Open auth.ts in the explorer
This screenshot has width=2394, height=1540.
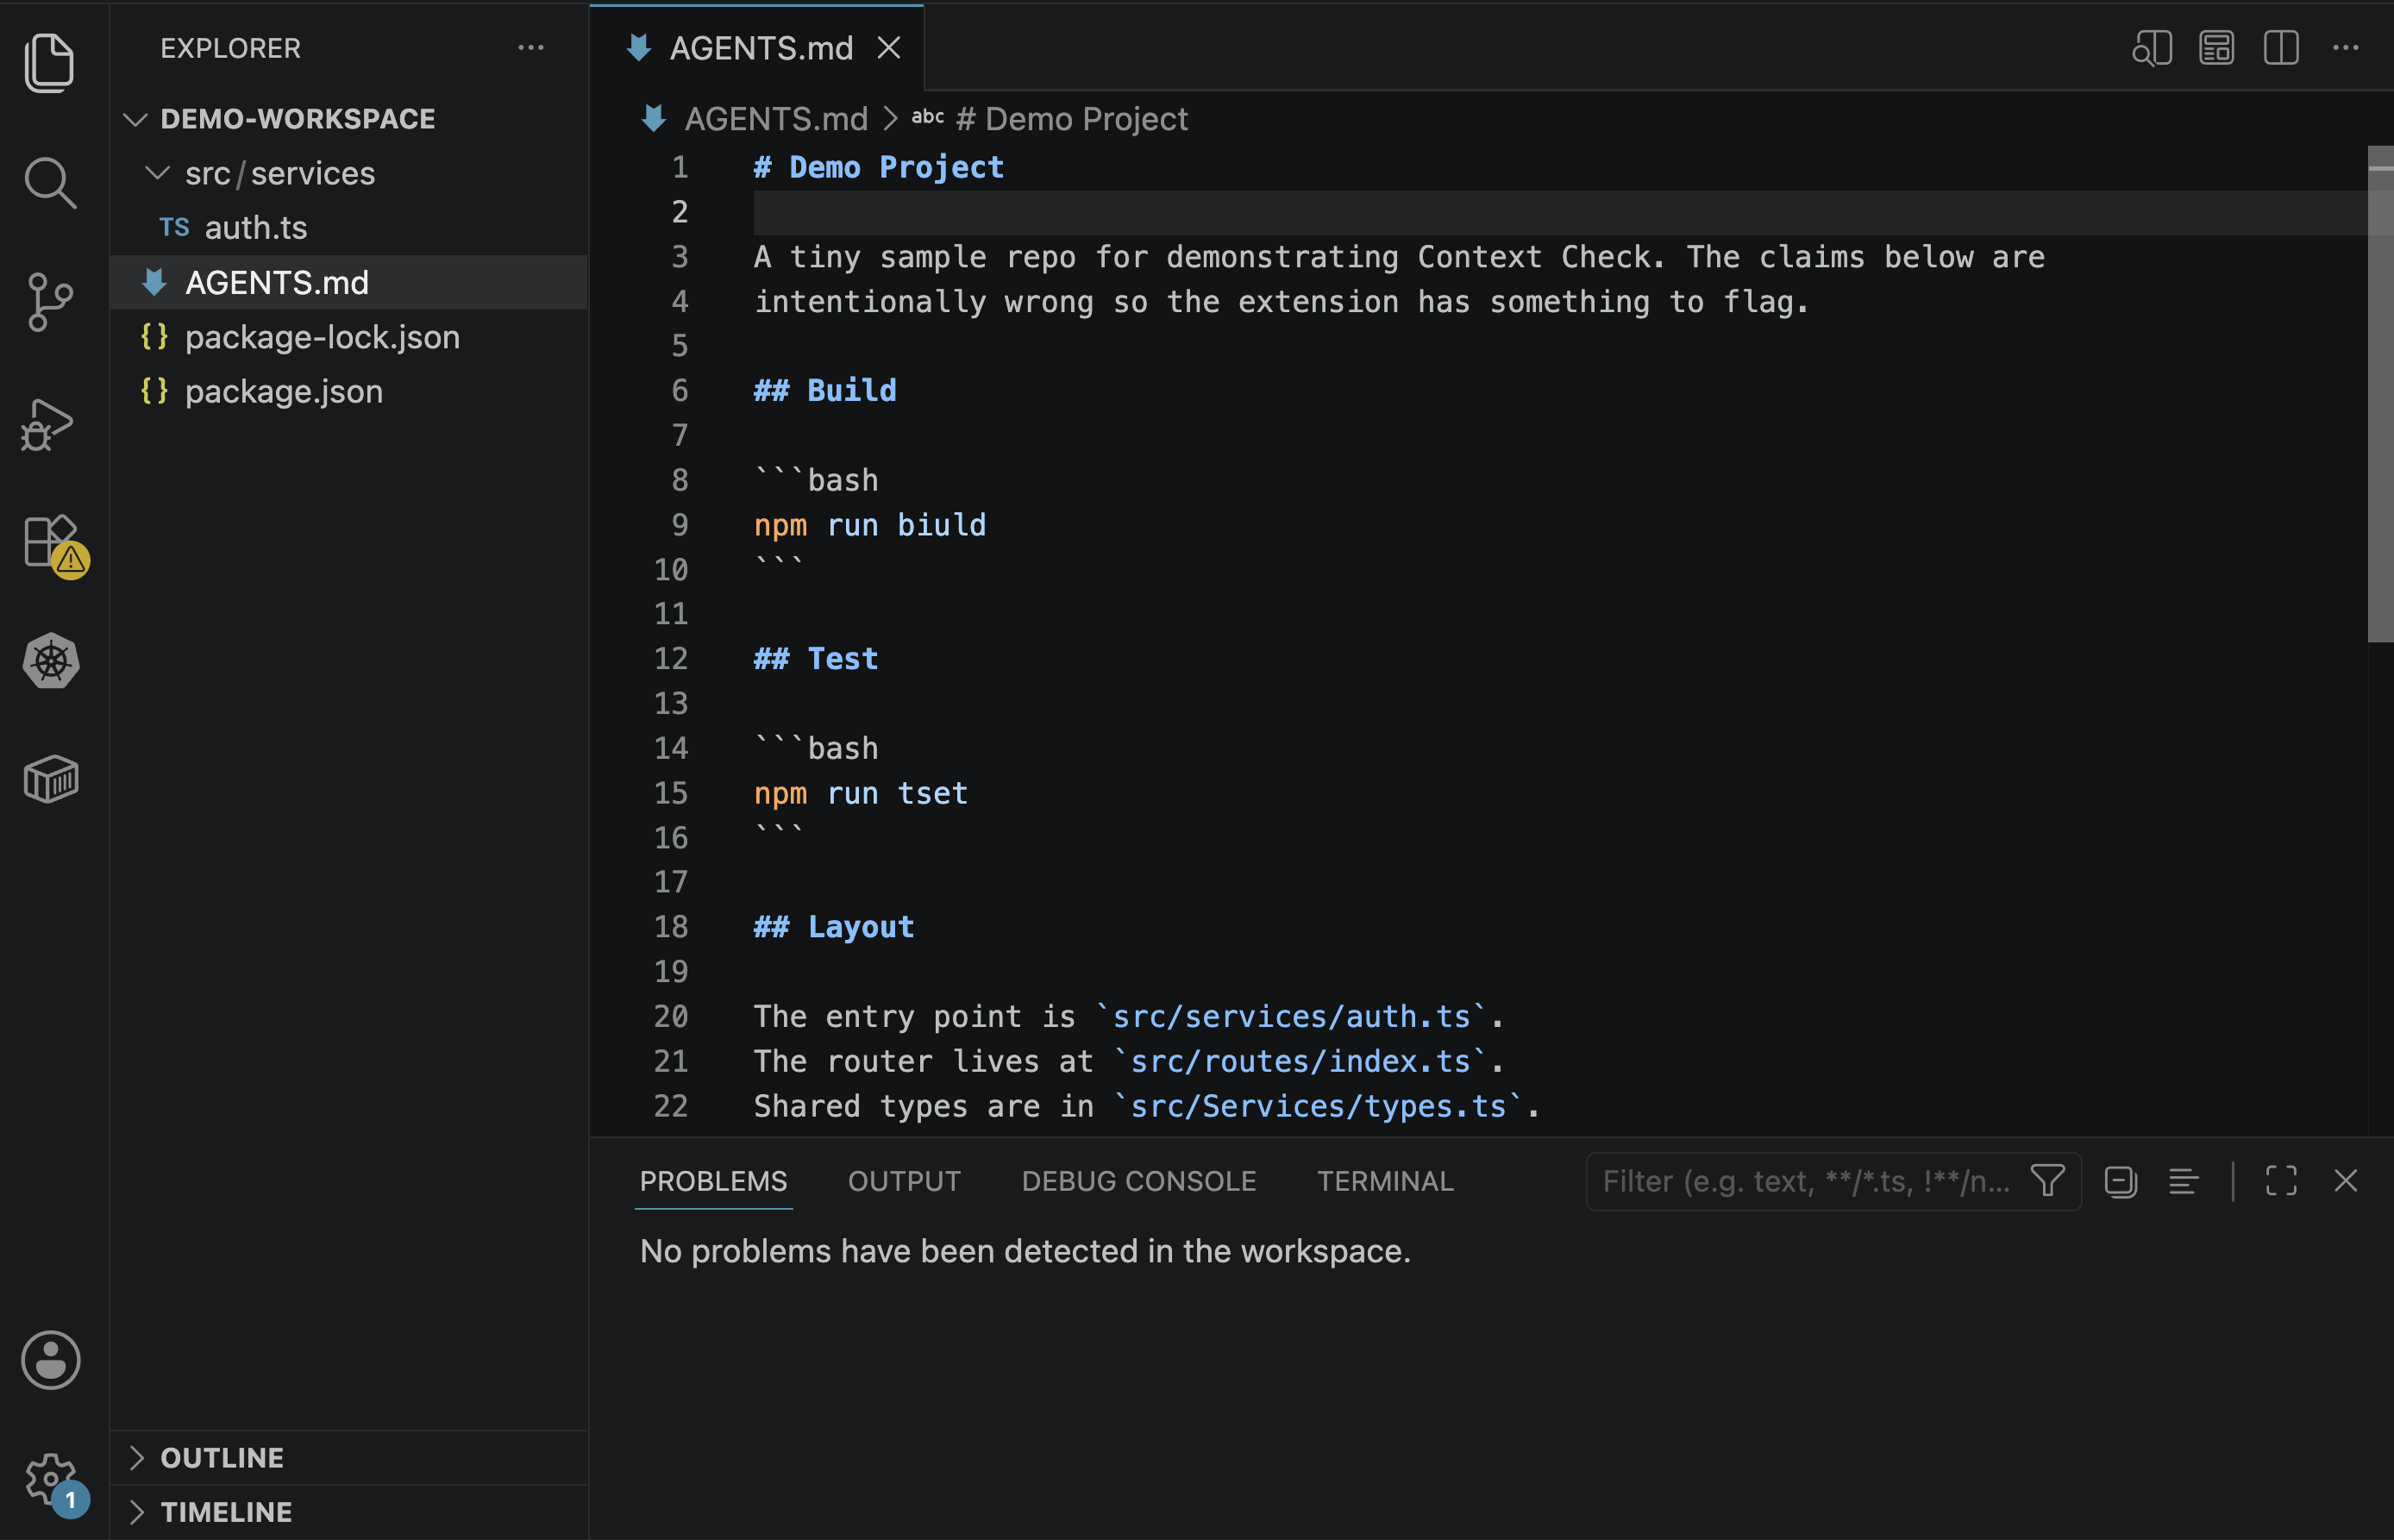point(349,228)
